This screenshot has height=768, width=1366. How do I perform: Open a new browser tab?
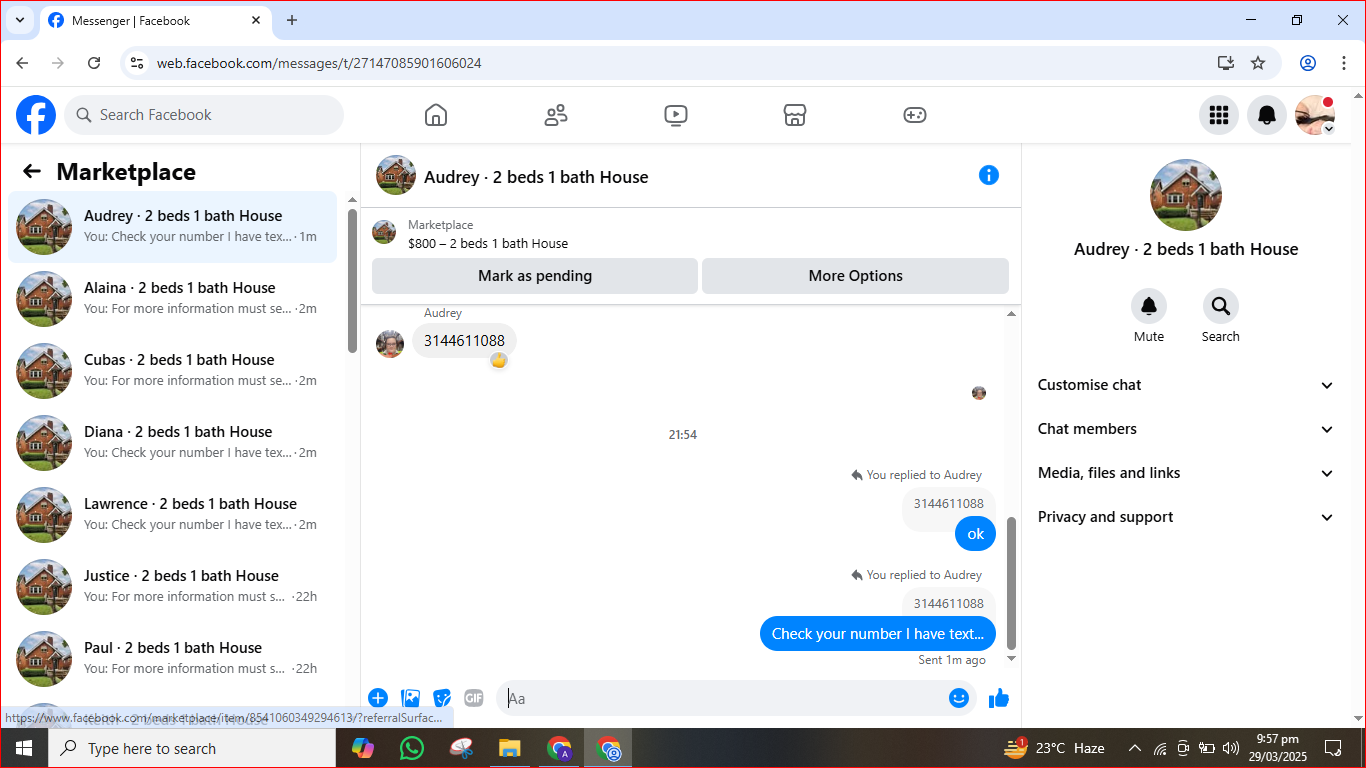pyautogui.click(x=292, y=20)
